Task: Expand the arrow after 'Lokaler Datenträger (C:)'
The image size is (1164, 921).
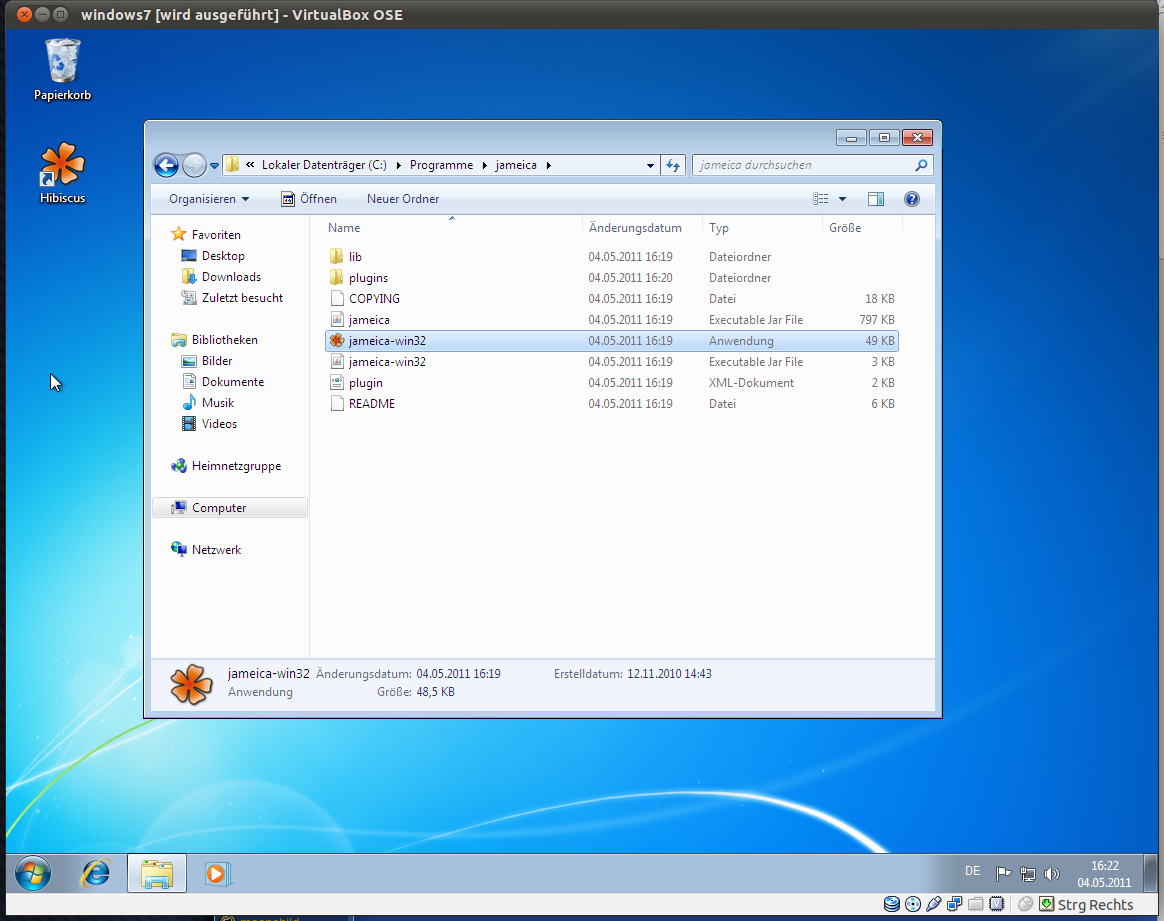Action: point(399,165)
